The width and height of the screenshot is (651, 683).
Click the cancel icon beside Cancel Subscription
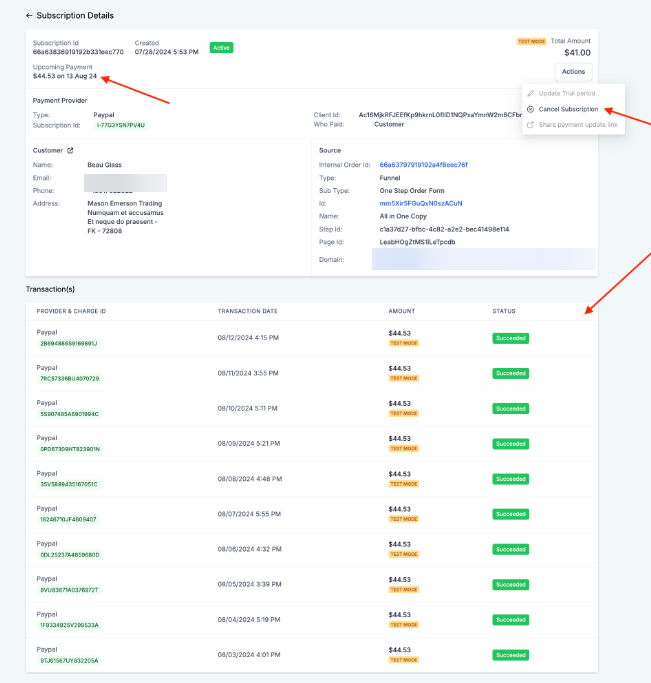tap(530, 109)
